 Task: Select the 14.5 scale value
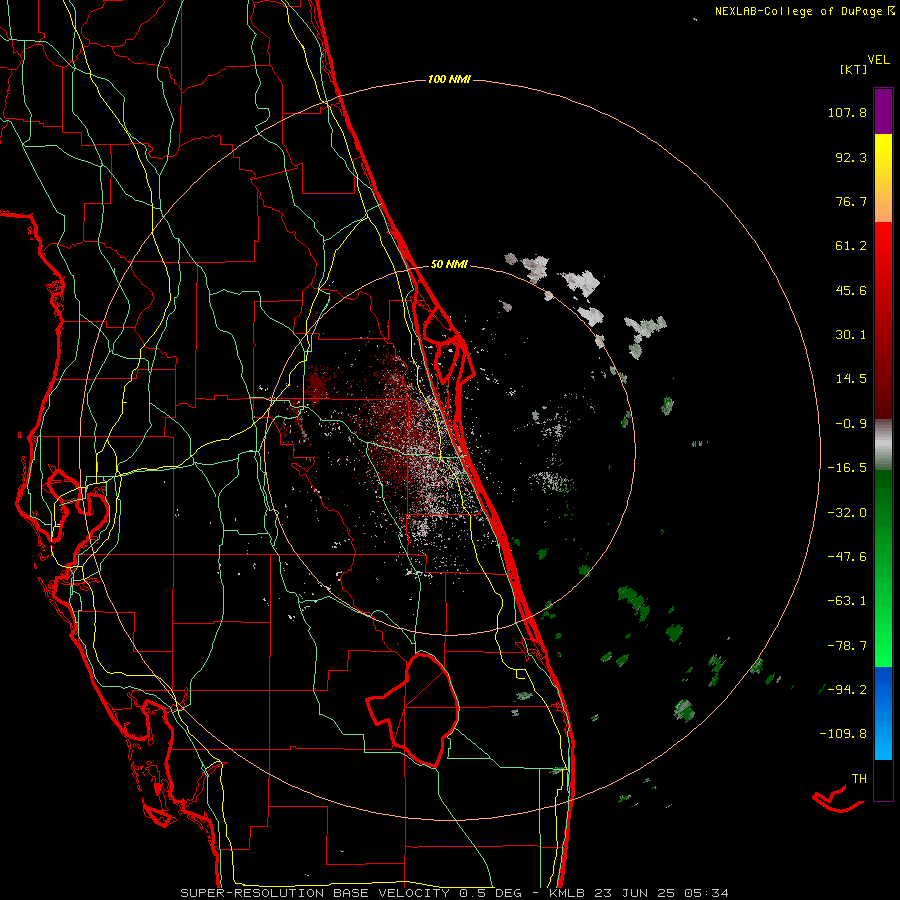[x=851, y=379]
